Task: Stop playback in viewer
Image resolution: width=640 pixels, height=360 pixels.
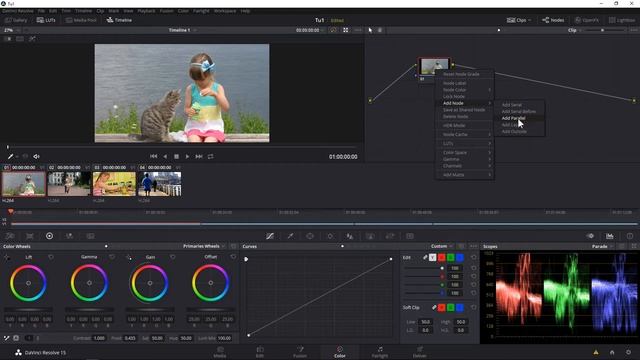Action: pyautogui.click(x=176, y=156)
